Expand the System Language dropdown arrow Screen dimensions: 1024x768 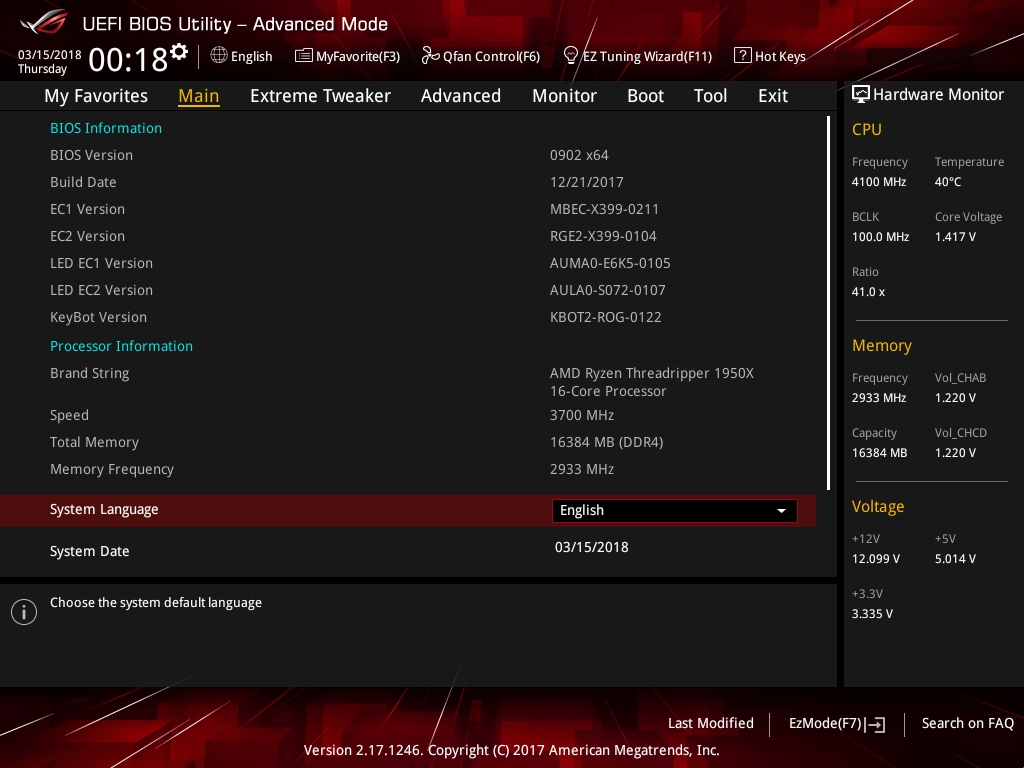click(x=781, y=511)
